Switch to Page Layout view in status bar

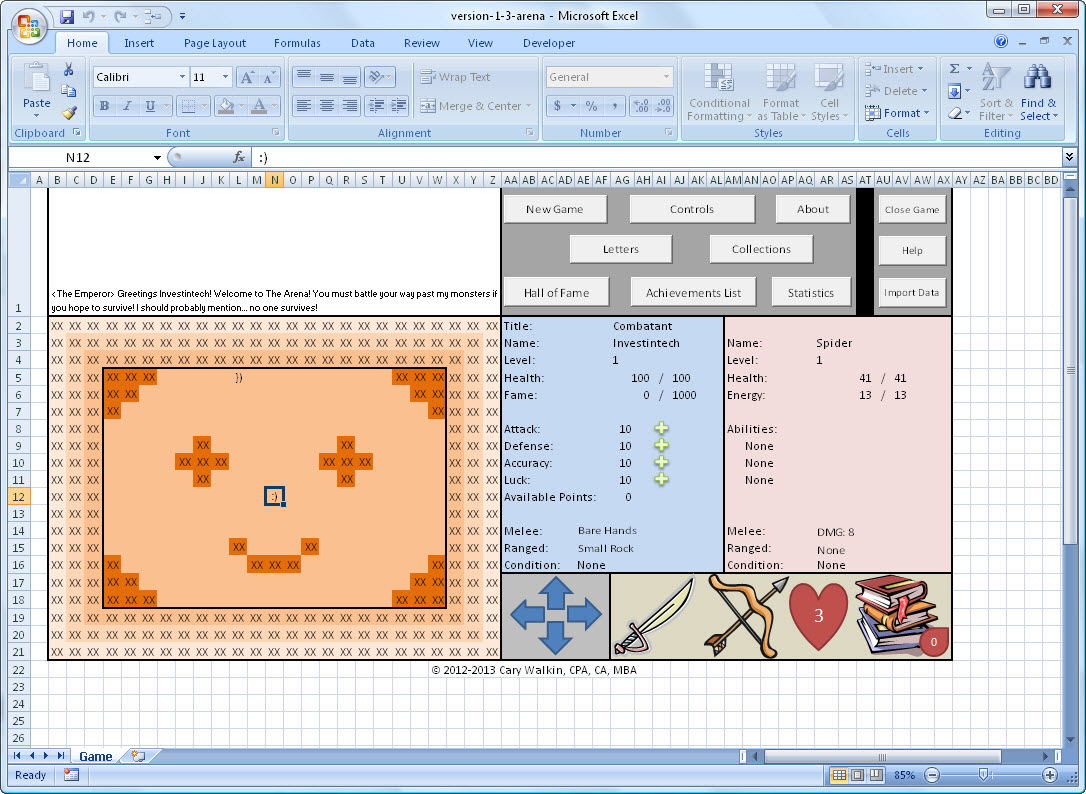857,775
